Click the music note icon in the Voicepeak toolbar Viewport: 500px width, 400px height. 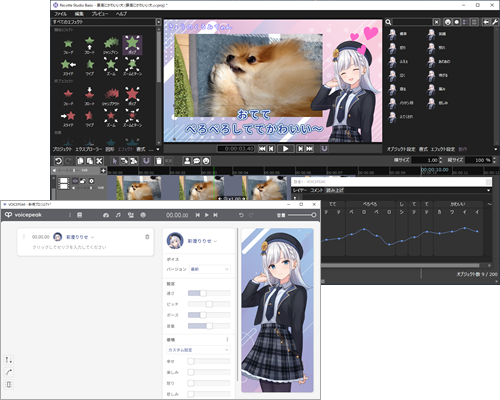pos(118,215)
